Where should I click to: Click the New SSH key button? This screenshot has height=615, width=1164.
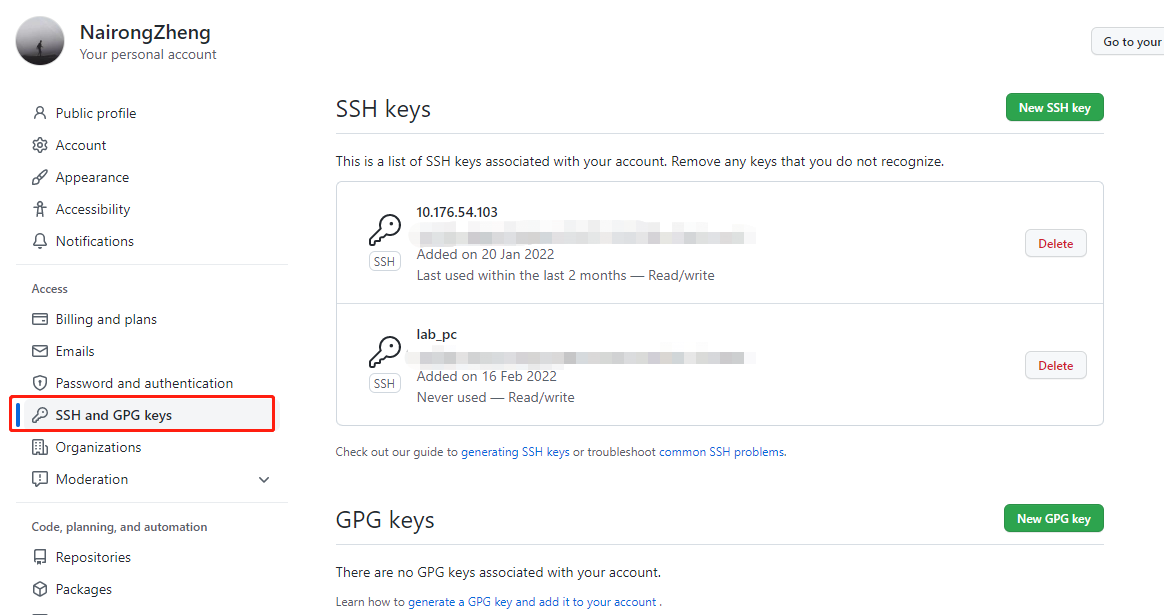(x=1054, y=107)
